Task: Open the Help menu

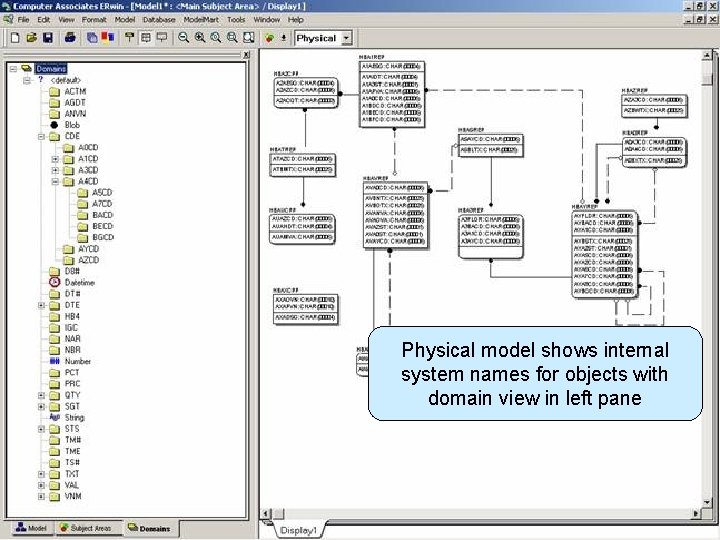Action: pyautogui.click(x=296, y=20)
